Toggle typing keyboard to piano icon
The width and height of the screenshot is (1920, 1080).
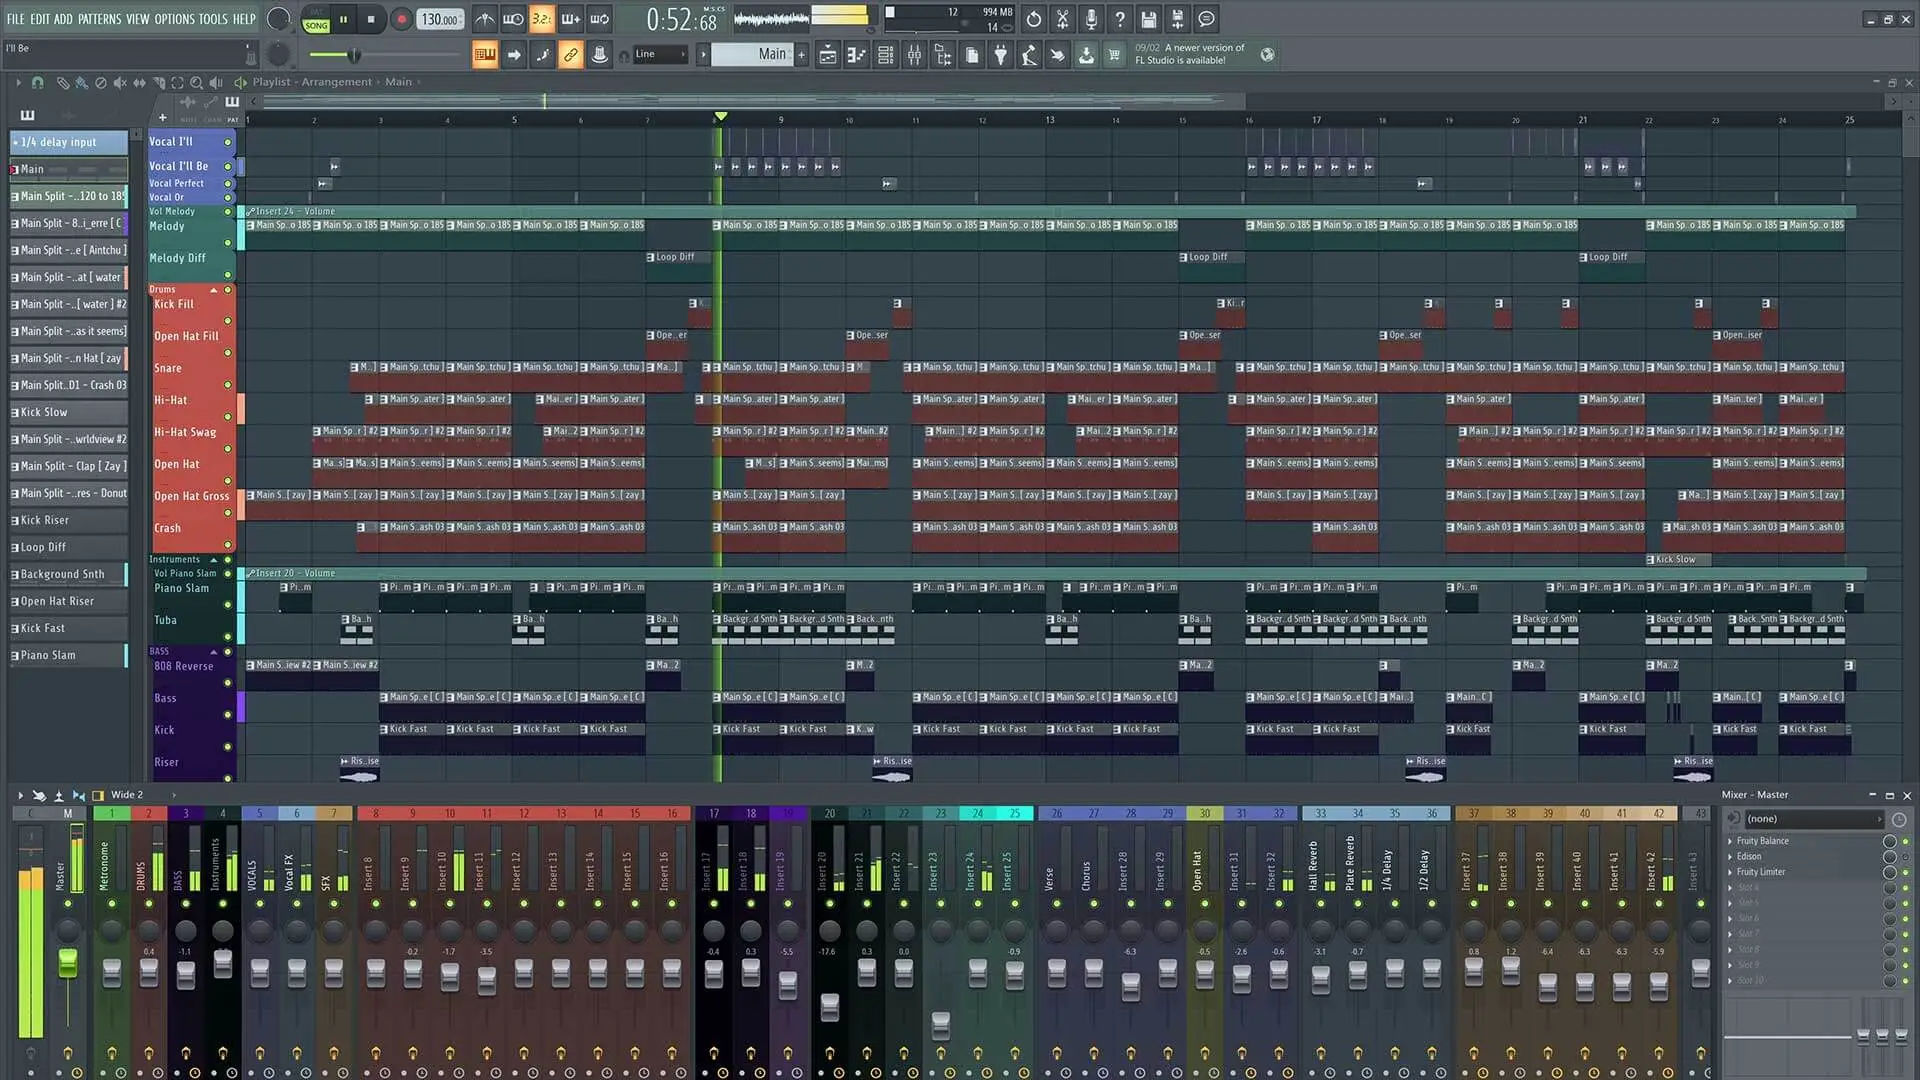pyautogui.click(x=485, y=55)
